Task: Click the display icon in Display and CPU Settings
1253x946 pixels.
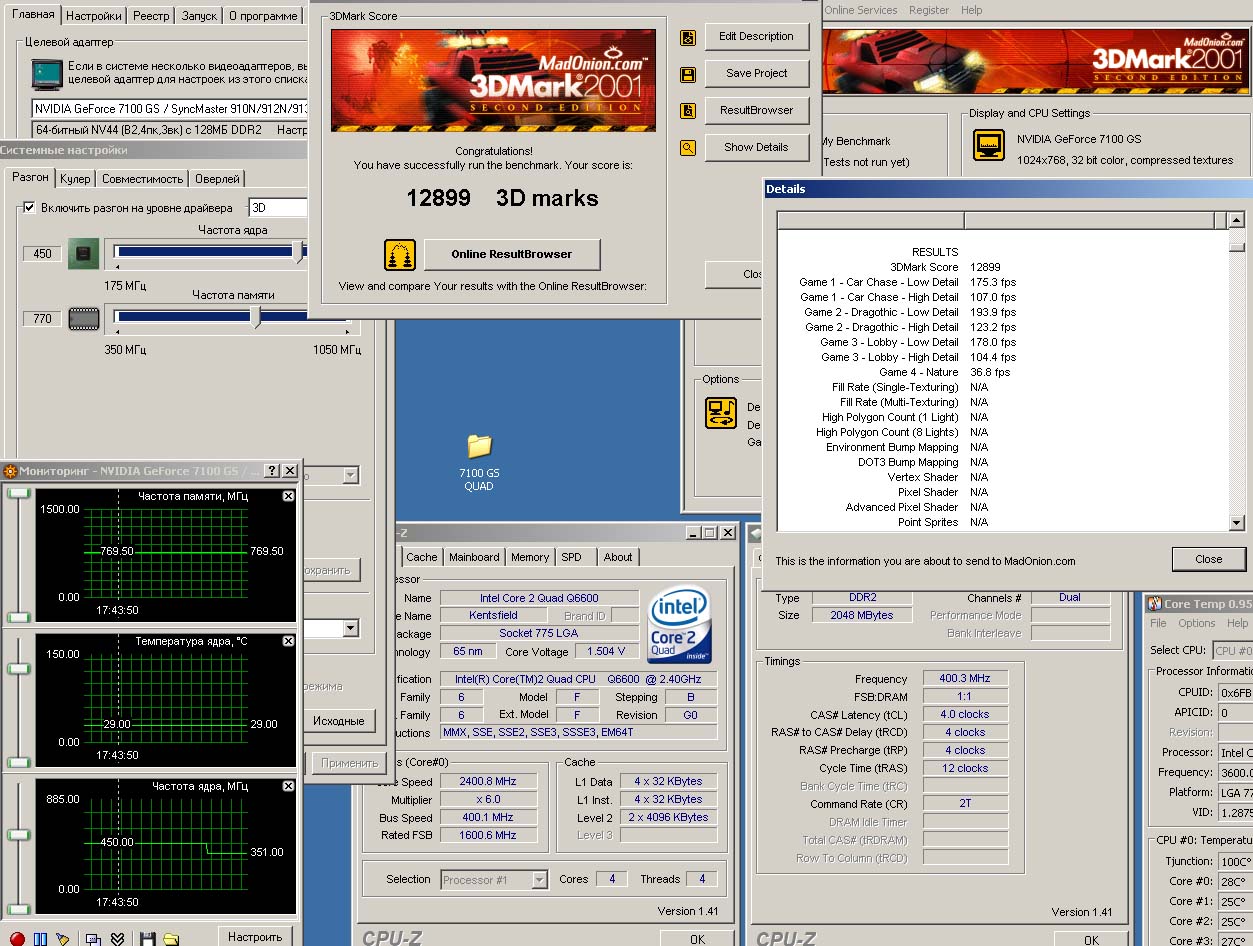Action: pos(989,145)
